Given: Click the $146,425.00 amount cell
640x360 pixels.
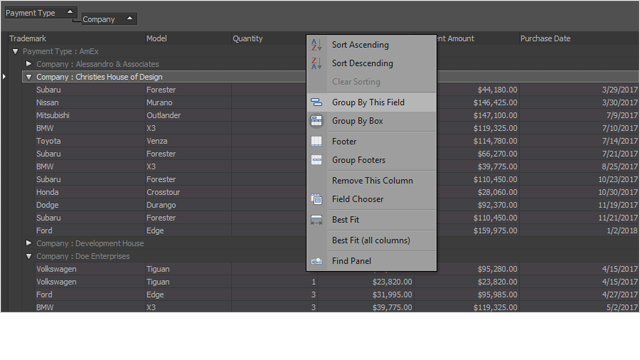Looking at the screenshot, I should (478, 102).
